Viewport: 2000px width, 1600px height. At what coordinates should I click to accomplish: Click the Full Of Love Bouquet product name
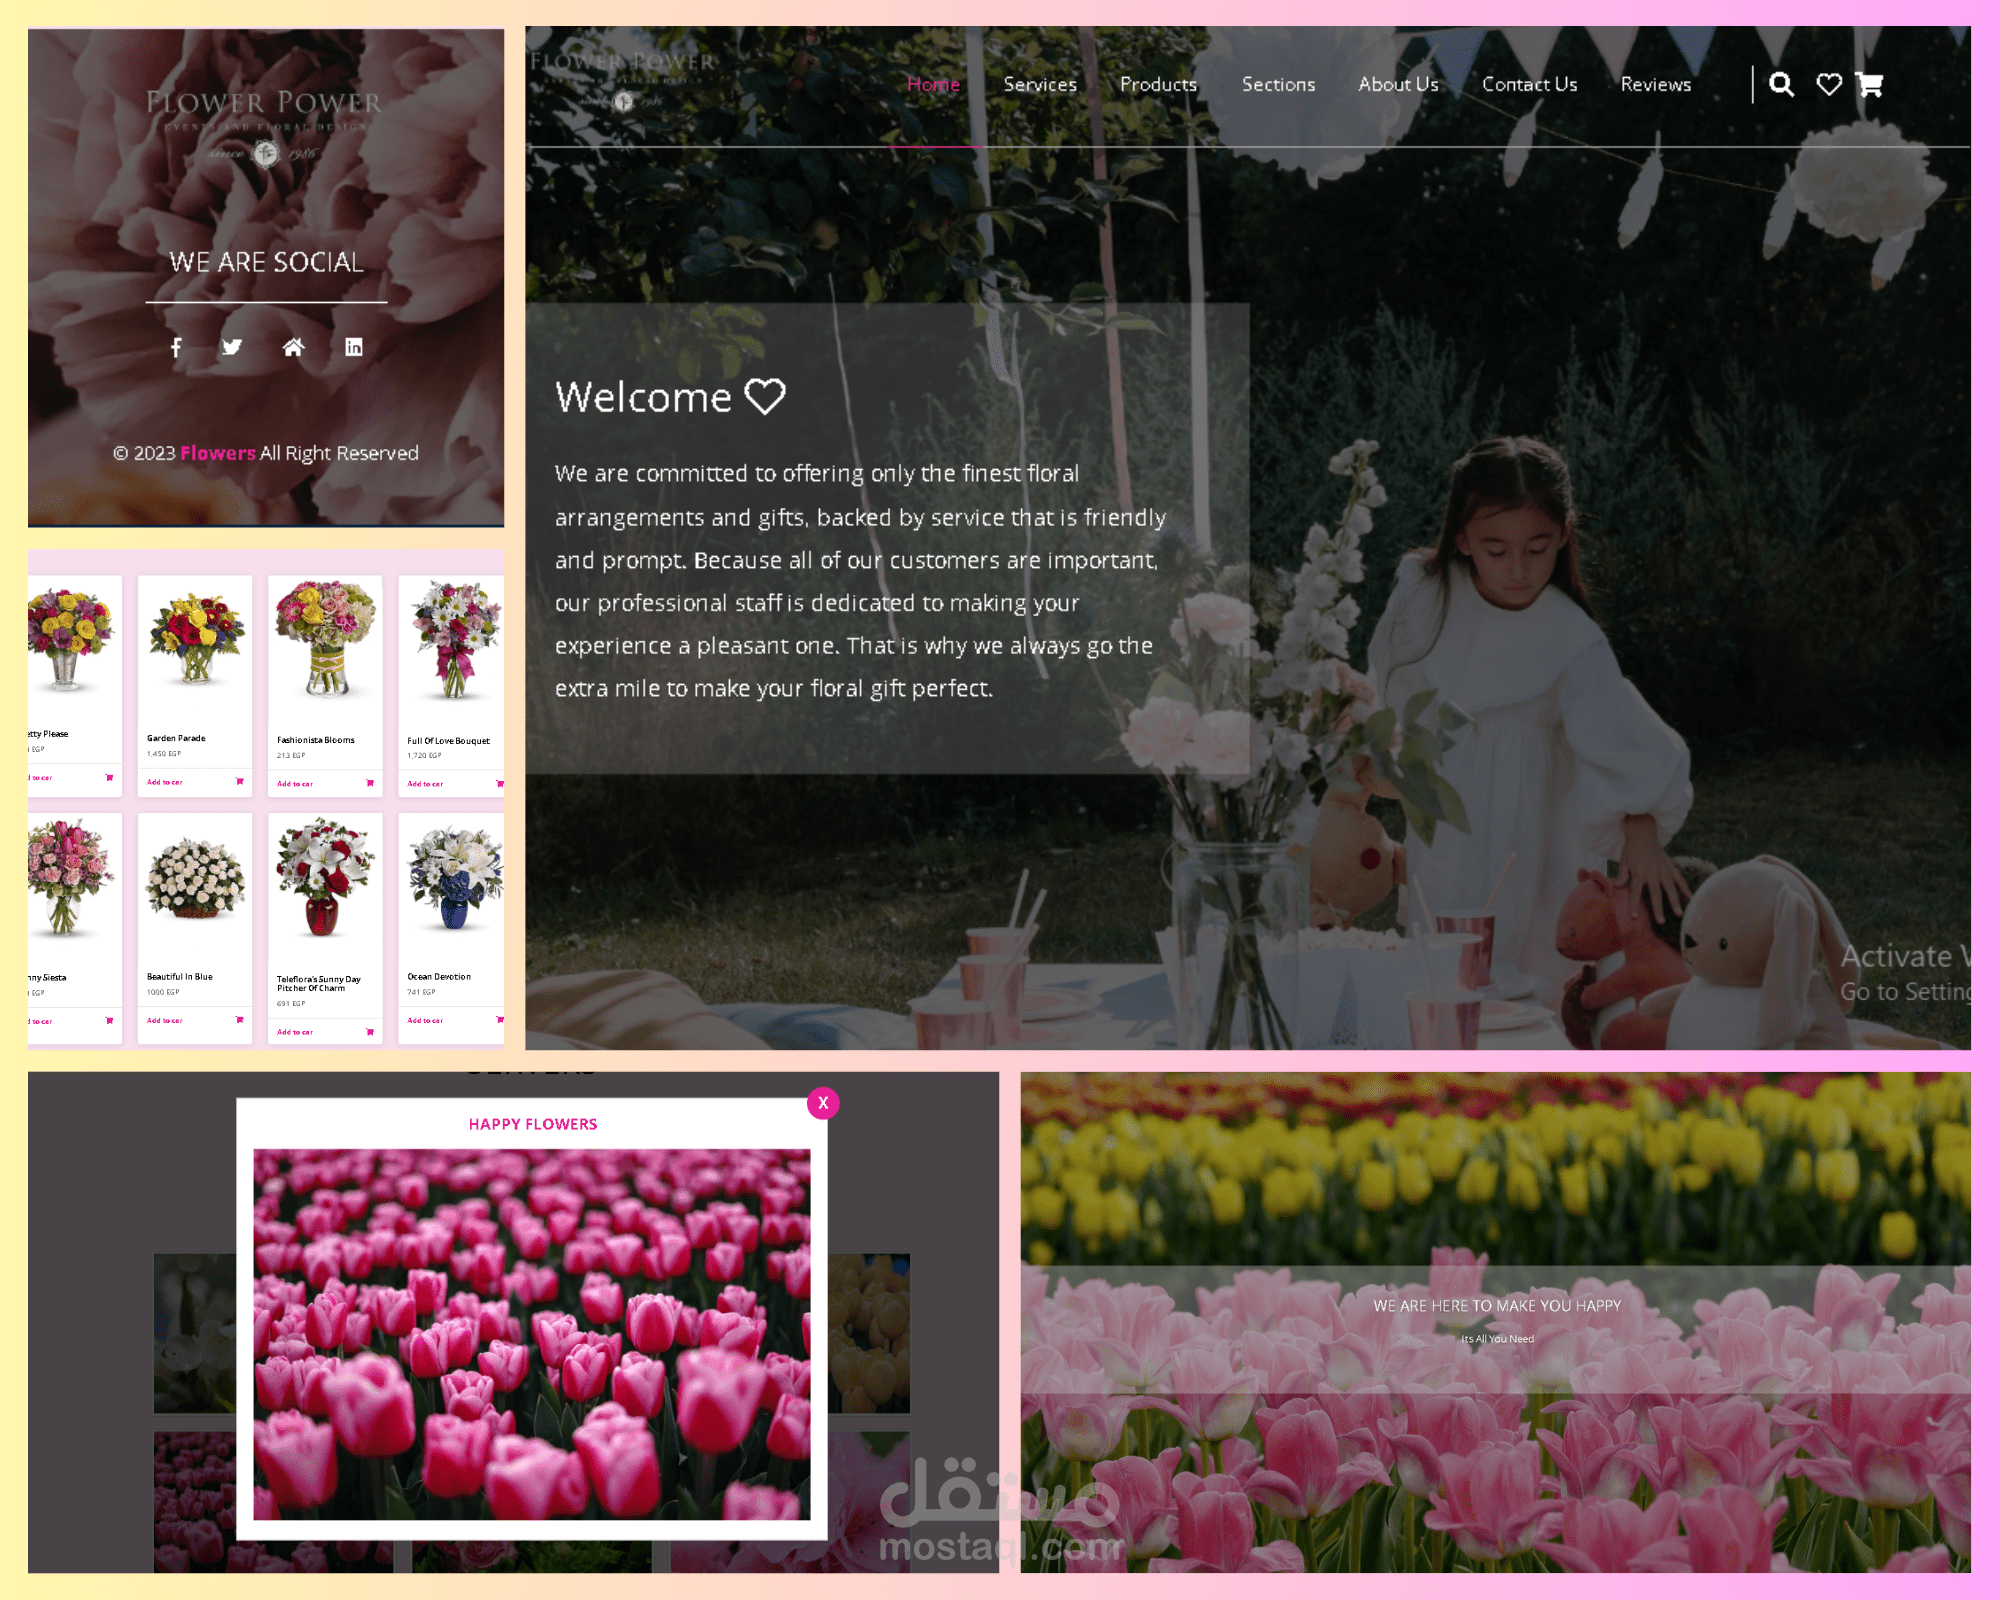click(x=448, y=741)
